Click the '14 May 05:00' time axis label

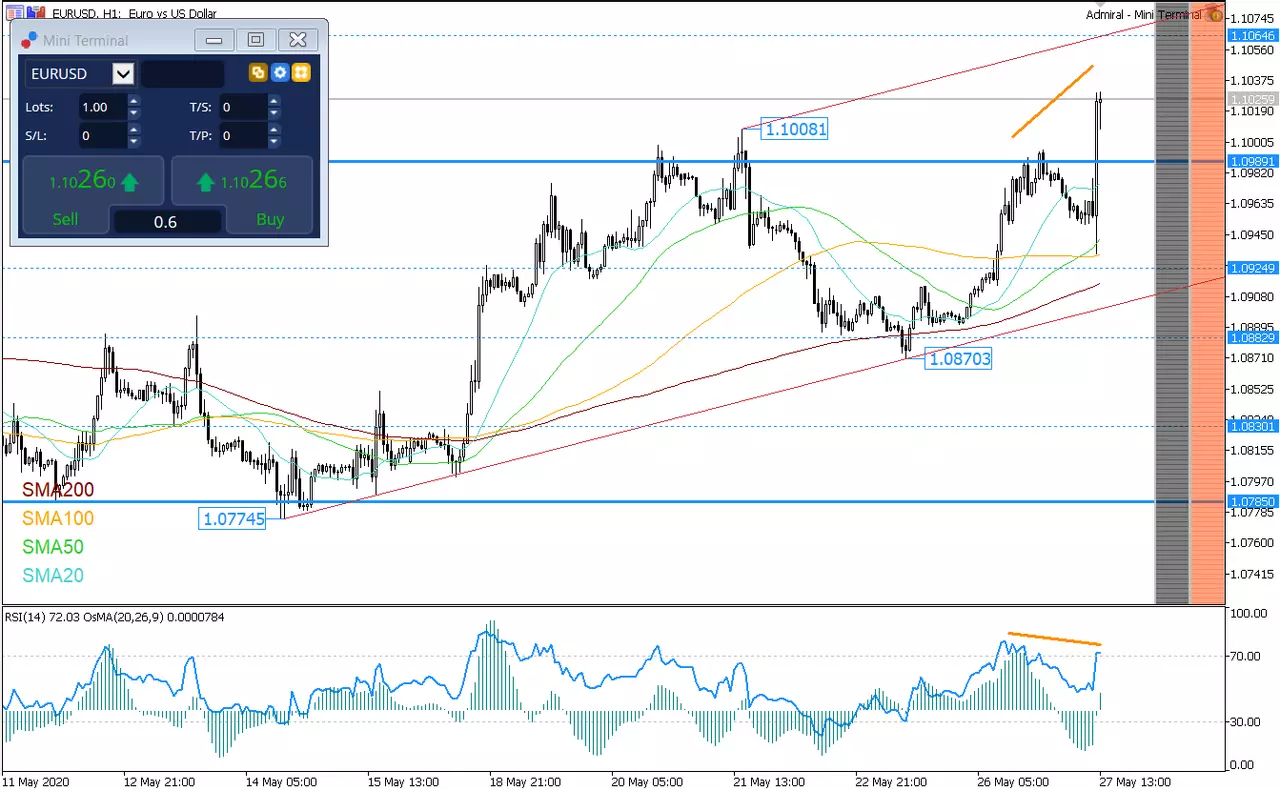[x=281, y=781]
